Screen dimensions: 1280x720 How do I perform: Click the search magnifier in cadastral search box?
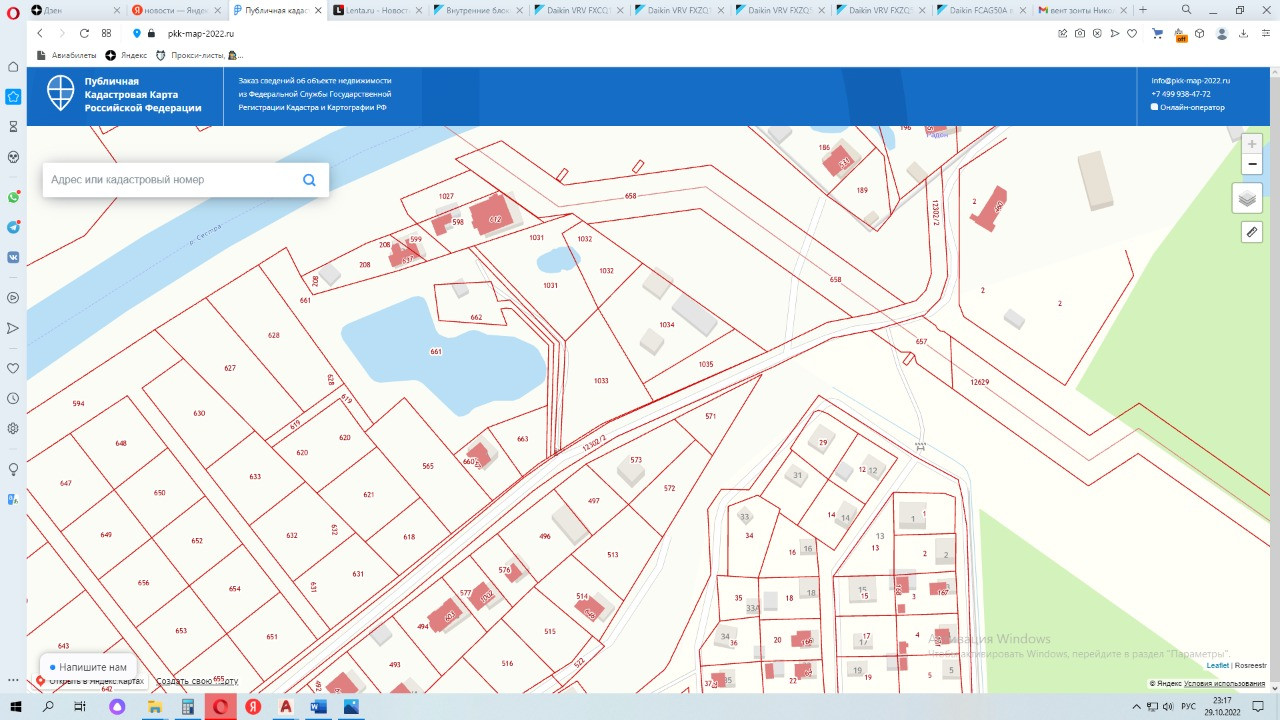[309, 180]
